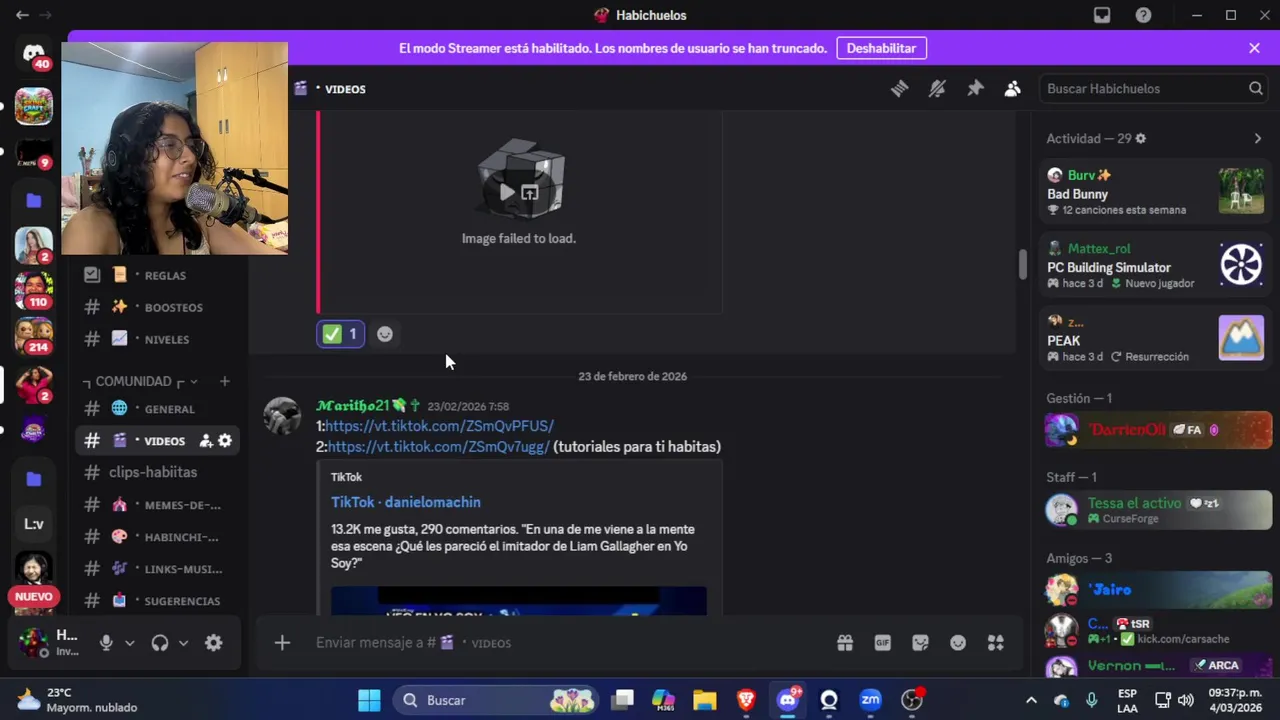This screenshot has width=1280, height=720.
Task: Show pinned messages pin icon
Action: pos(975,89)
